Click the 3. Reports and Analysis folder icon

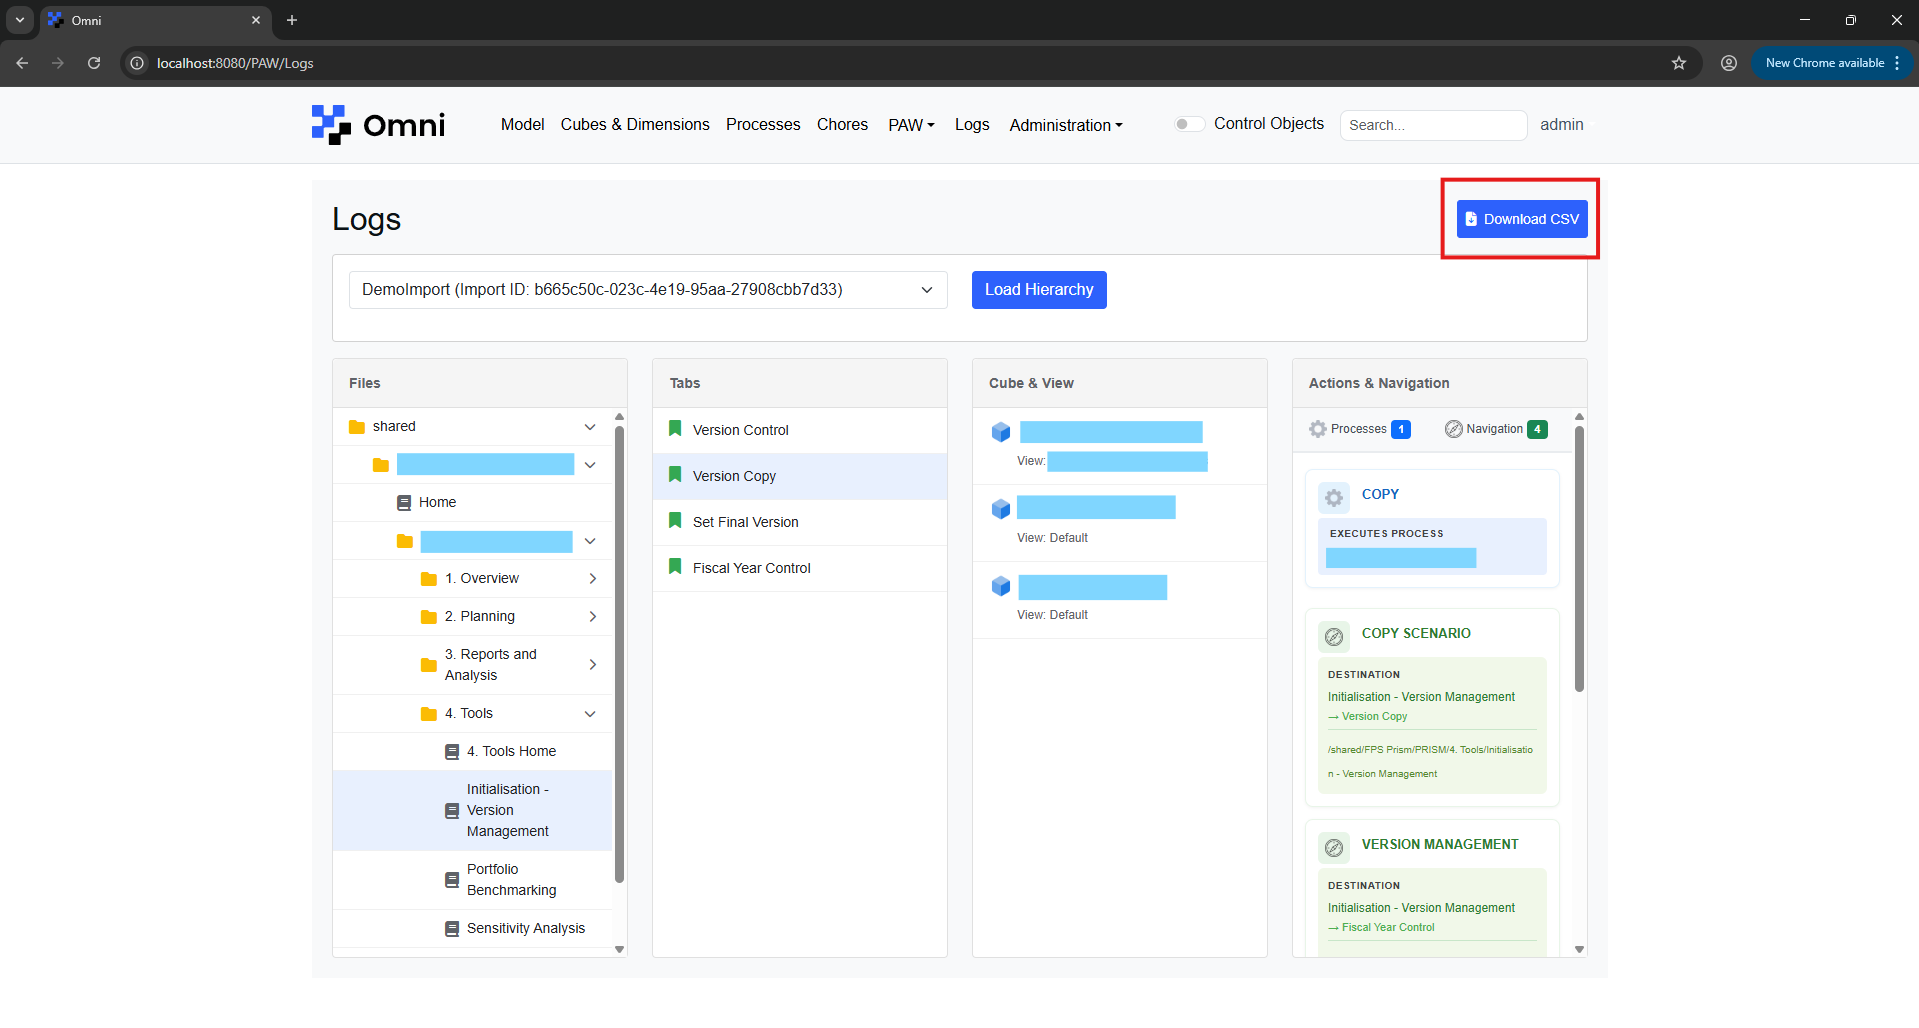429,665
